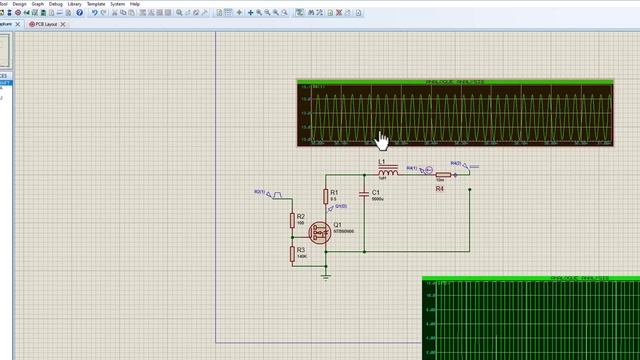Open the Graph menu
This screenshot has height=360, width=640.
coord(38,4)
